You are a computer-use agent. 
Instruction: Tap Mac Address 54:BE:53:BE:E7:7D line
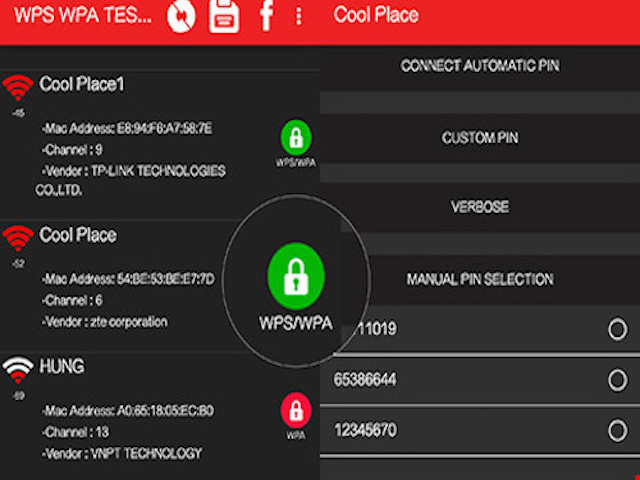click(x=128, y=280)
